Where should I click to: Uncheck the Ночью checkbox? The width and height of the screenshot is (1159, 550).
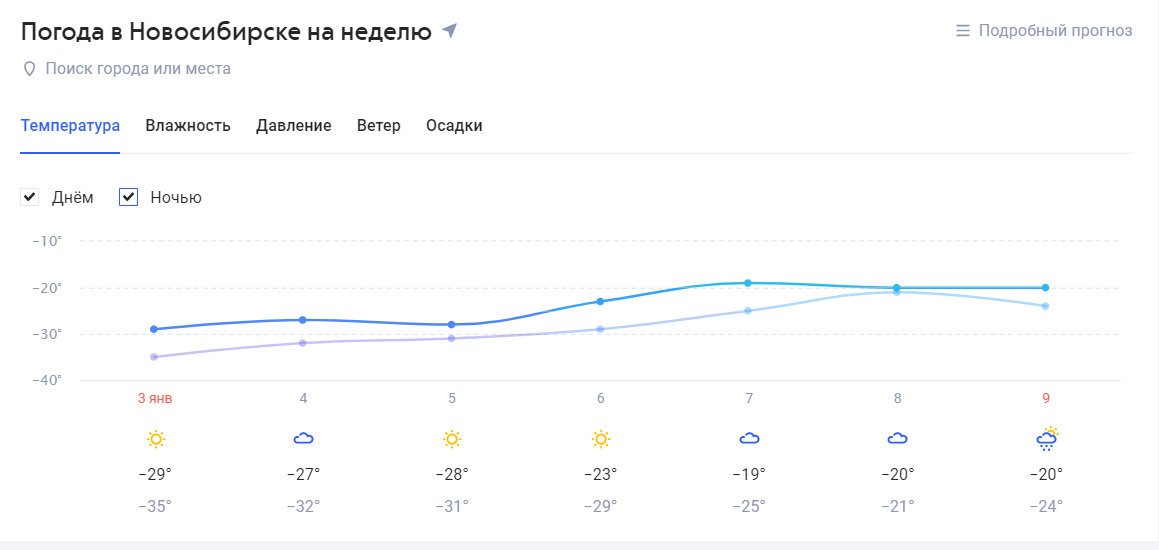point(128,197)
